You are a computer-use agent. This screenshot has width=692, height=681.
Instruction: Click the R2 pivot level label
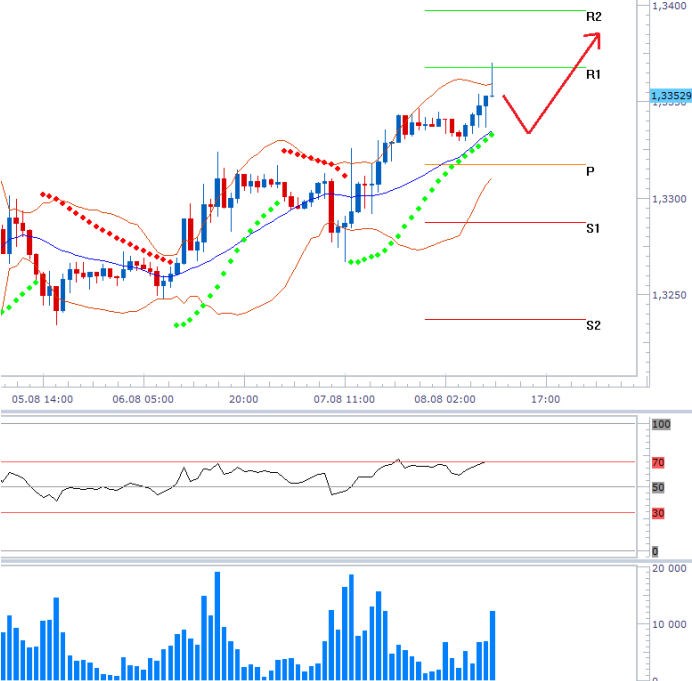pyautogui.click(x=594, y=17)
